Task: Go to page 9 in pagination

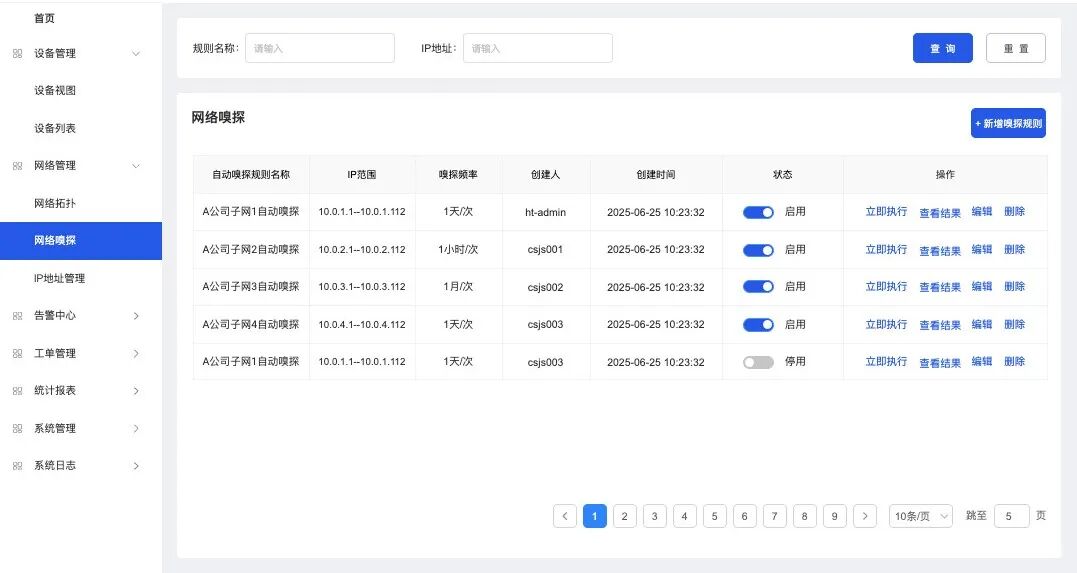Action: (x=835, y=516)
